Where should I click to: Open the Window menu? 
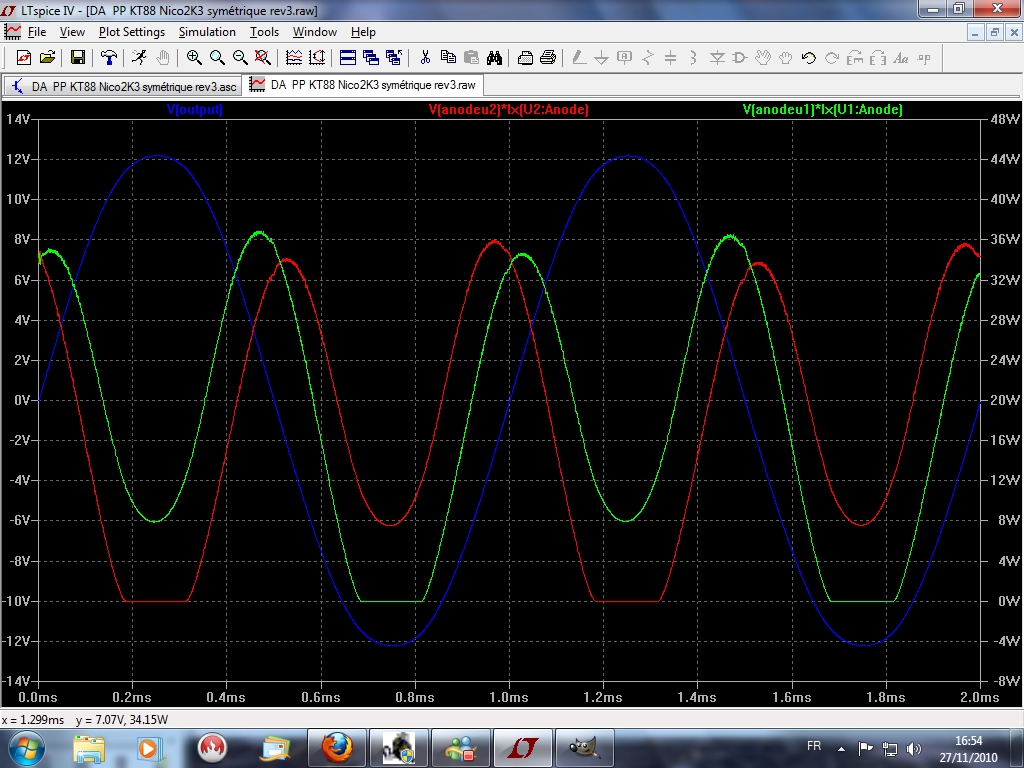[315, 31]
